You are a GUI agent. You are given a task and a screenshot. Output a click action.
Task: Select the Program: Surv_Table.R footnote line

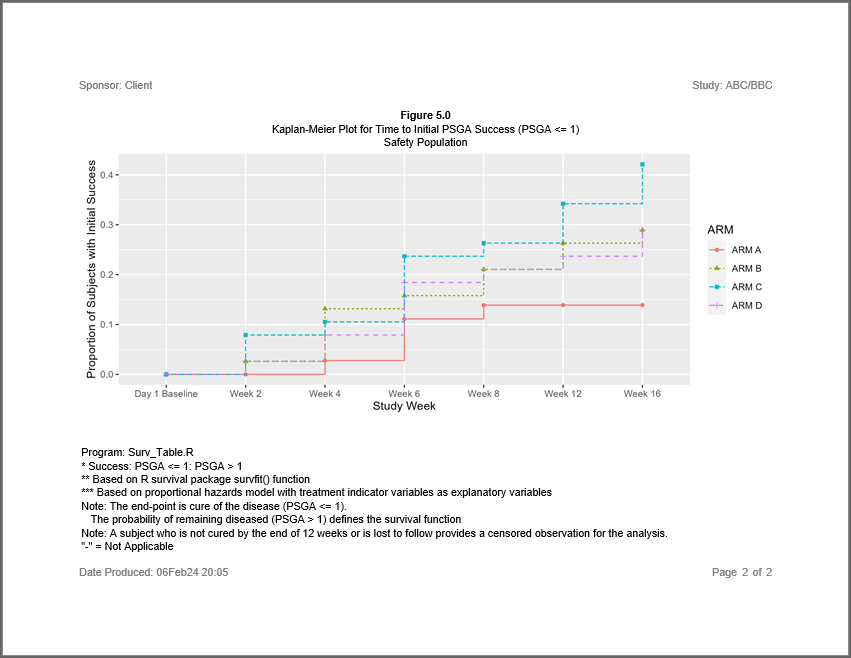tap(137, 453)
